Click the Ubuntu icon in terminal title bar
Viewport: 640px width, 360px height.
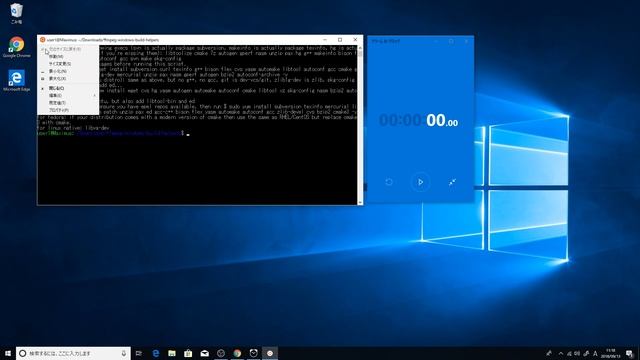coord(42,40)
